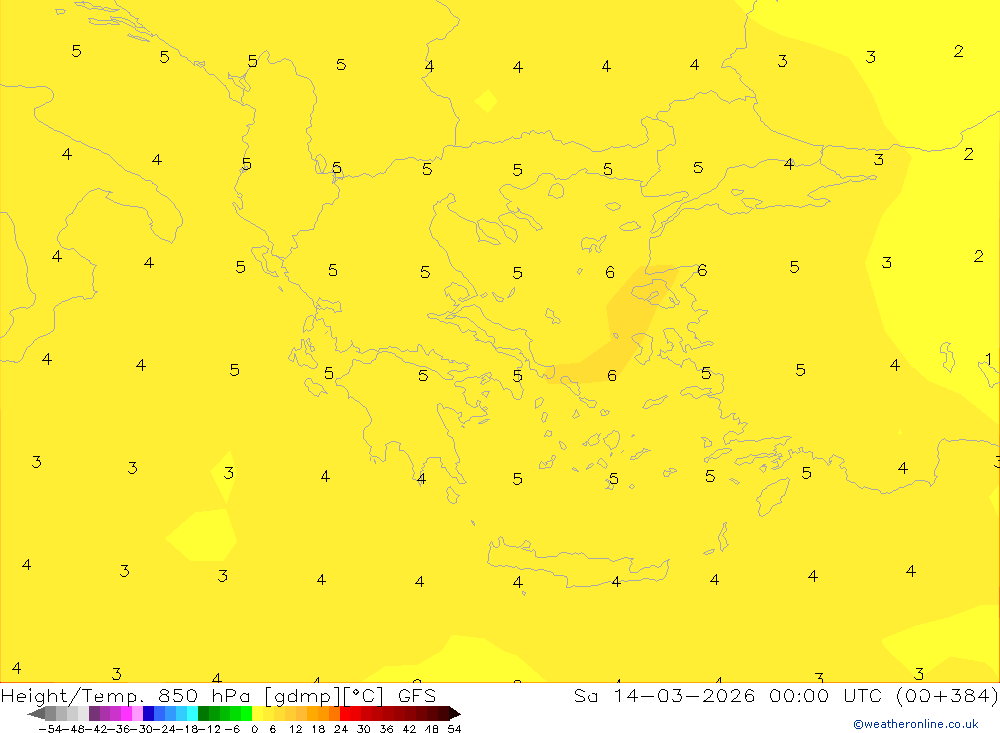Click the '42' legend scale value

tap(409, 729)
